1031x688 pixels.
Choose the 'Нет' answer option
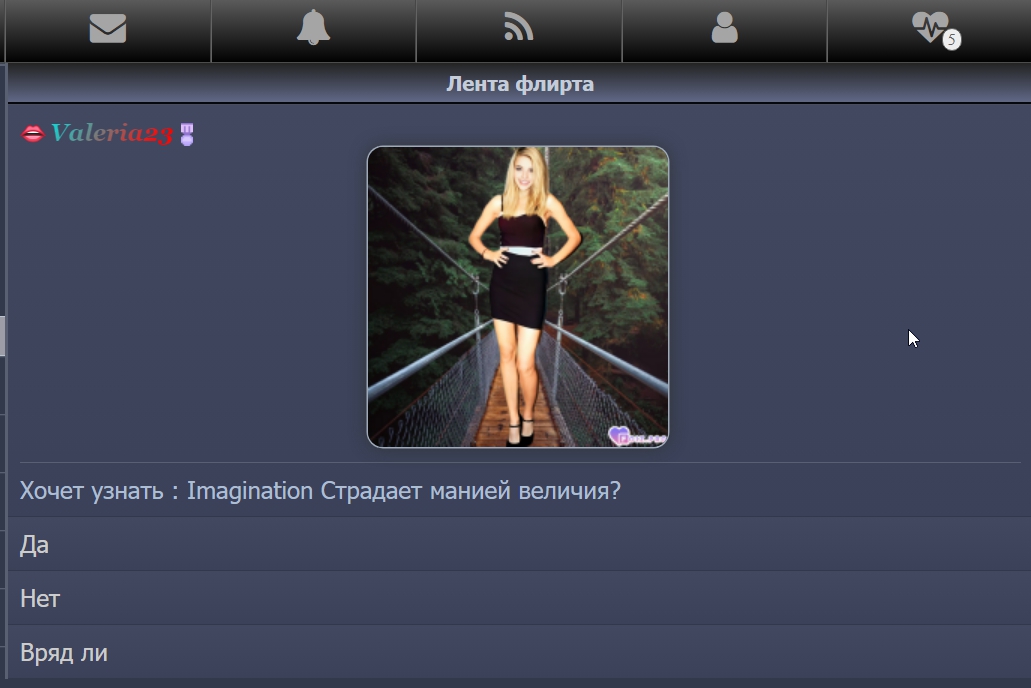[x=40, y=599]
